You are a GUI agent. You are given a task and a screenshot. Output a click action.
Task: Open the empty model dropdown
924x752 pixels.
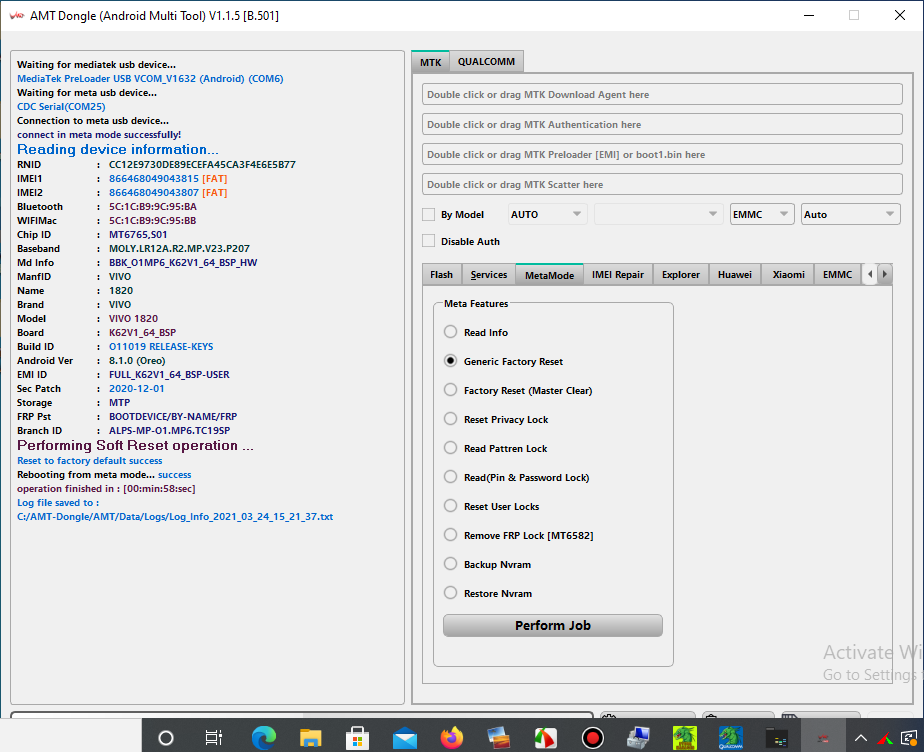tap(658, 214)
